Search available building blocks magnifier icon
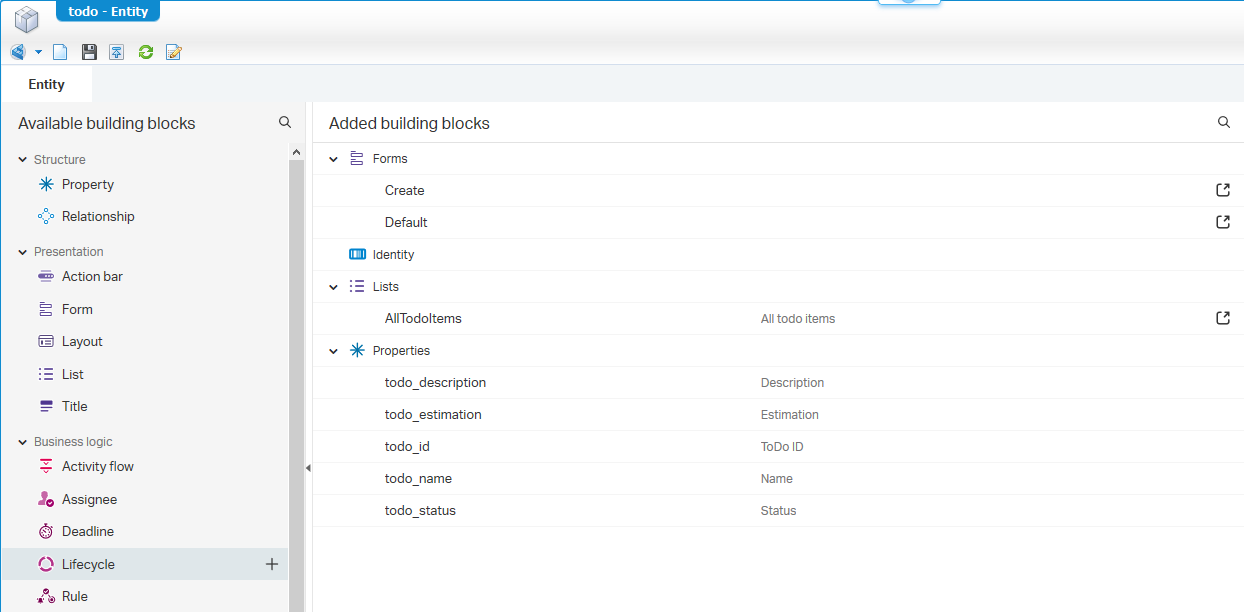Screen dimensions: 1244x612 pyautogui.click(x=285, y=122)
